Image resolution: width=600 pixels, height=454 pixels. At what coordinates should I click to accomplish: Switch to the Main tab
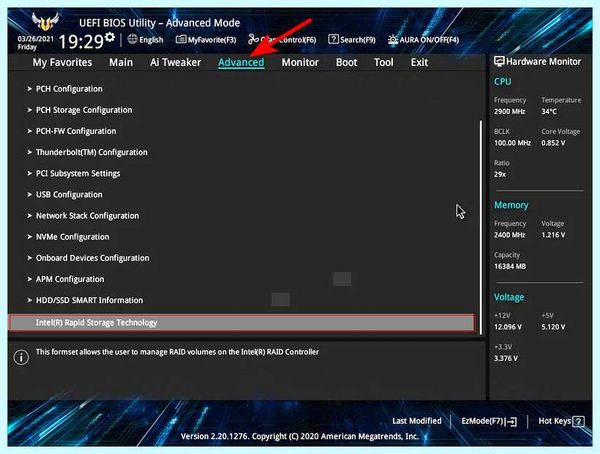pos(121,62)
